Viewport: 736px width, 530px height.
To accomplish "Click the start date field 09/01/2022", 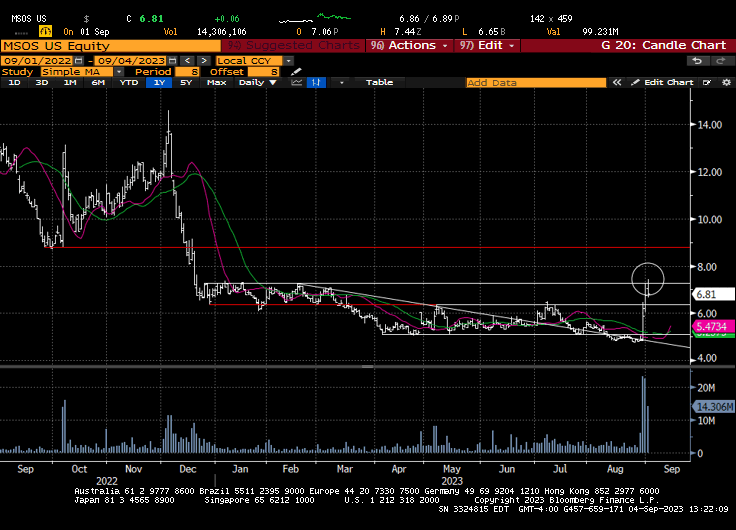I will tap(37, 61).
